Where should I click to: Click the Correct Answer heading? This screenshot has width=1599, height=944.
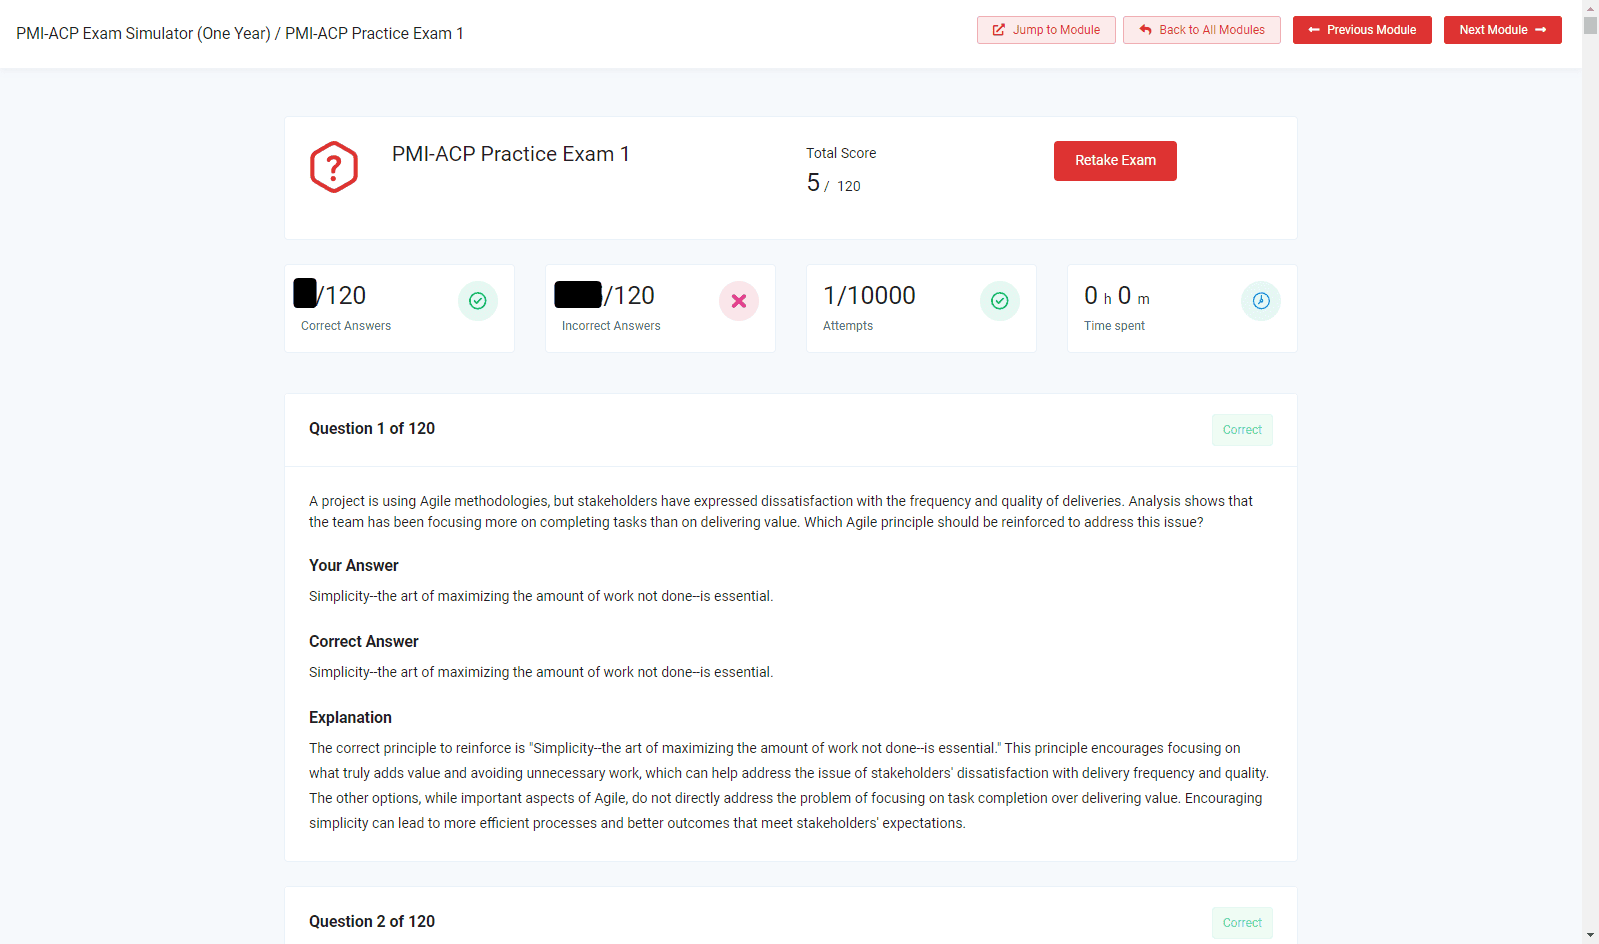point(364,642)
